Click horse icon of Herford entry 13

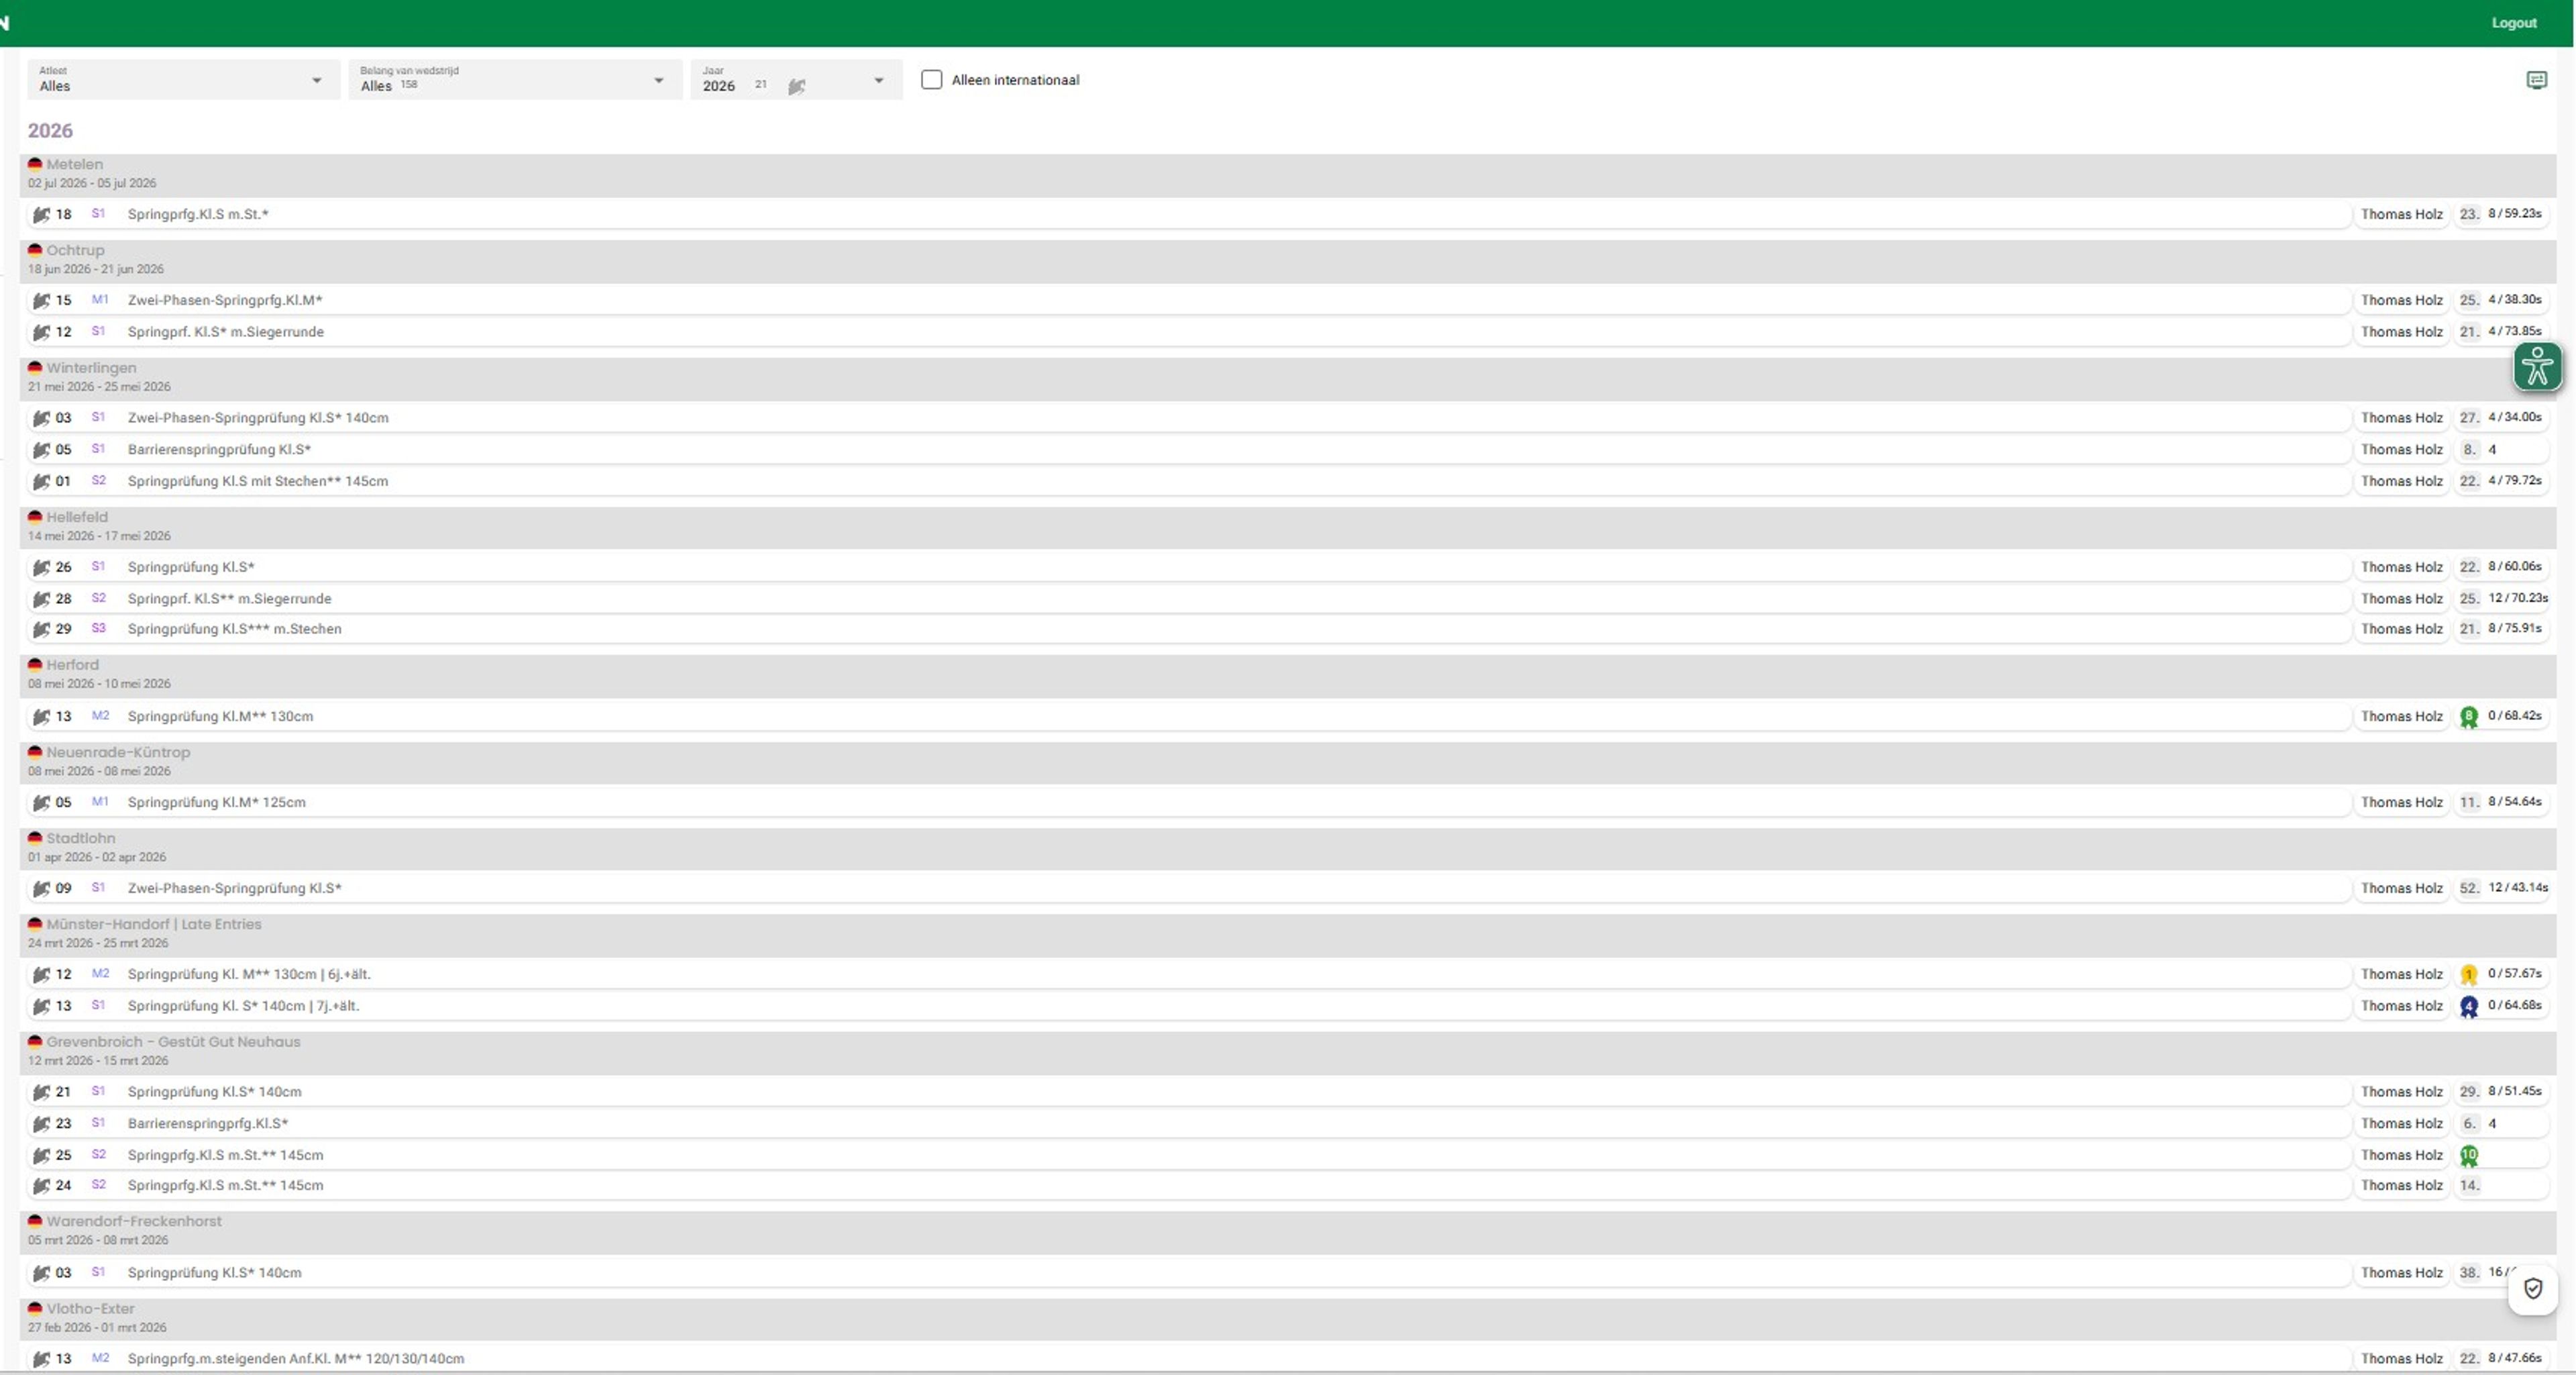point(41,717)
